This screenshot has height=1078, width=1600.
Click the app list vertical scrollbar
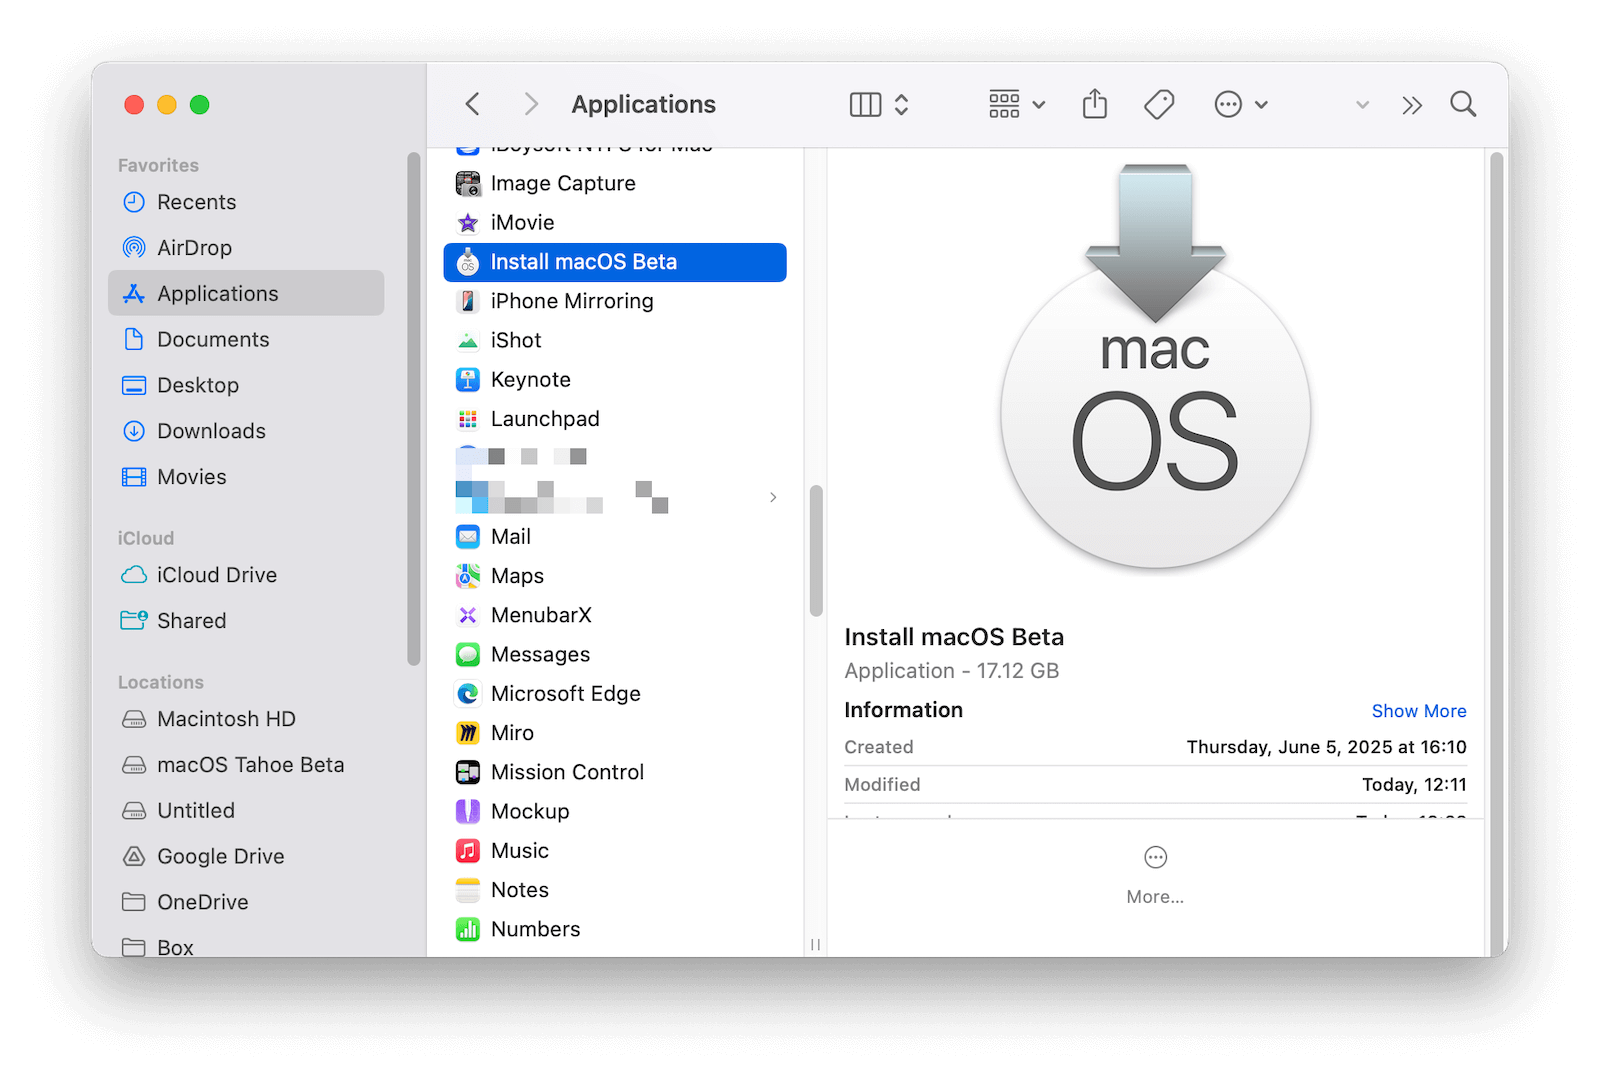816,551
